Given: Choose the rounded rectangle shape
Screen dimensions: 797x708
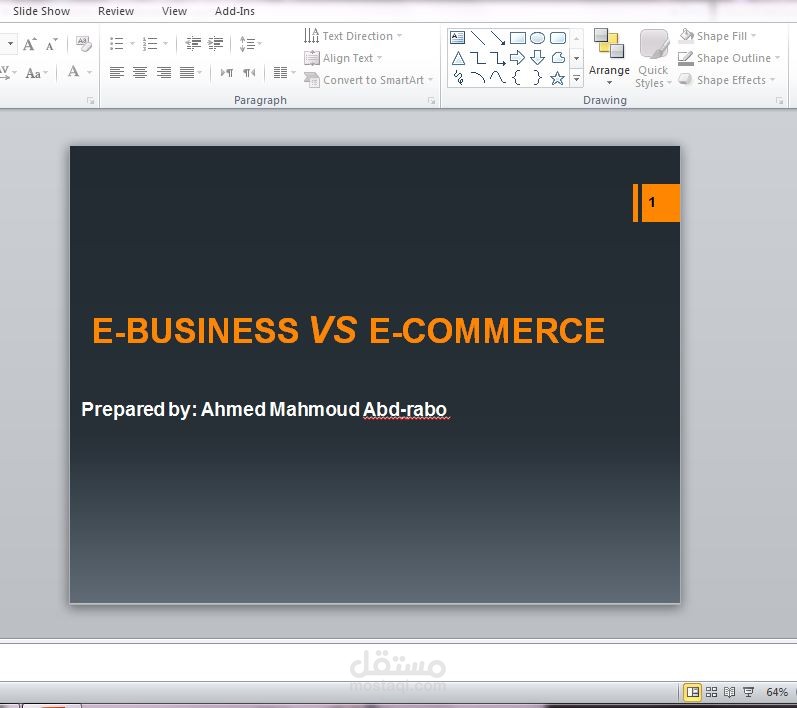Looking at the screenshot, I should (558, 38).
